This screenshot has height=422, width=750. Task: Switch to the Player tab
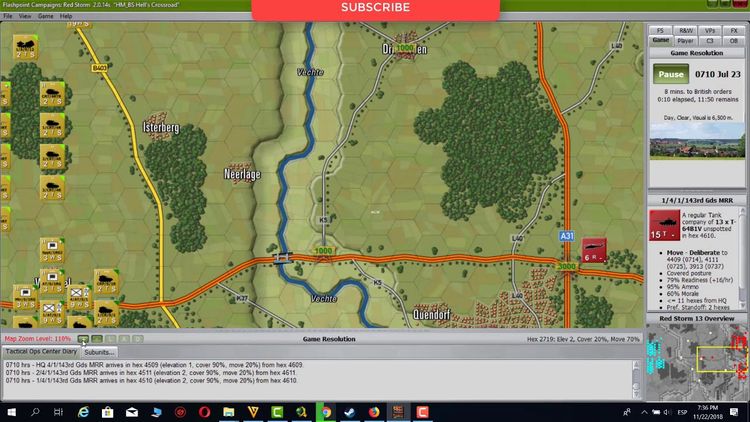[x=685, y=41]
